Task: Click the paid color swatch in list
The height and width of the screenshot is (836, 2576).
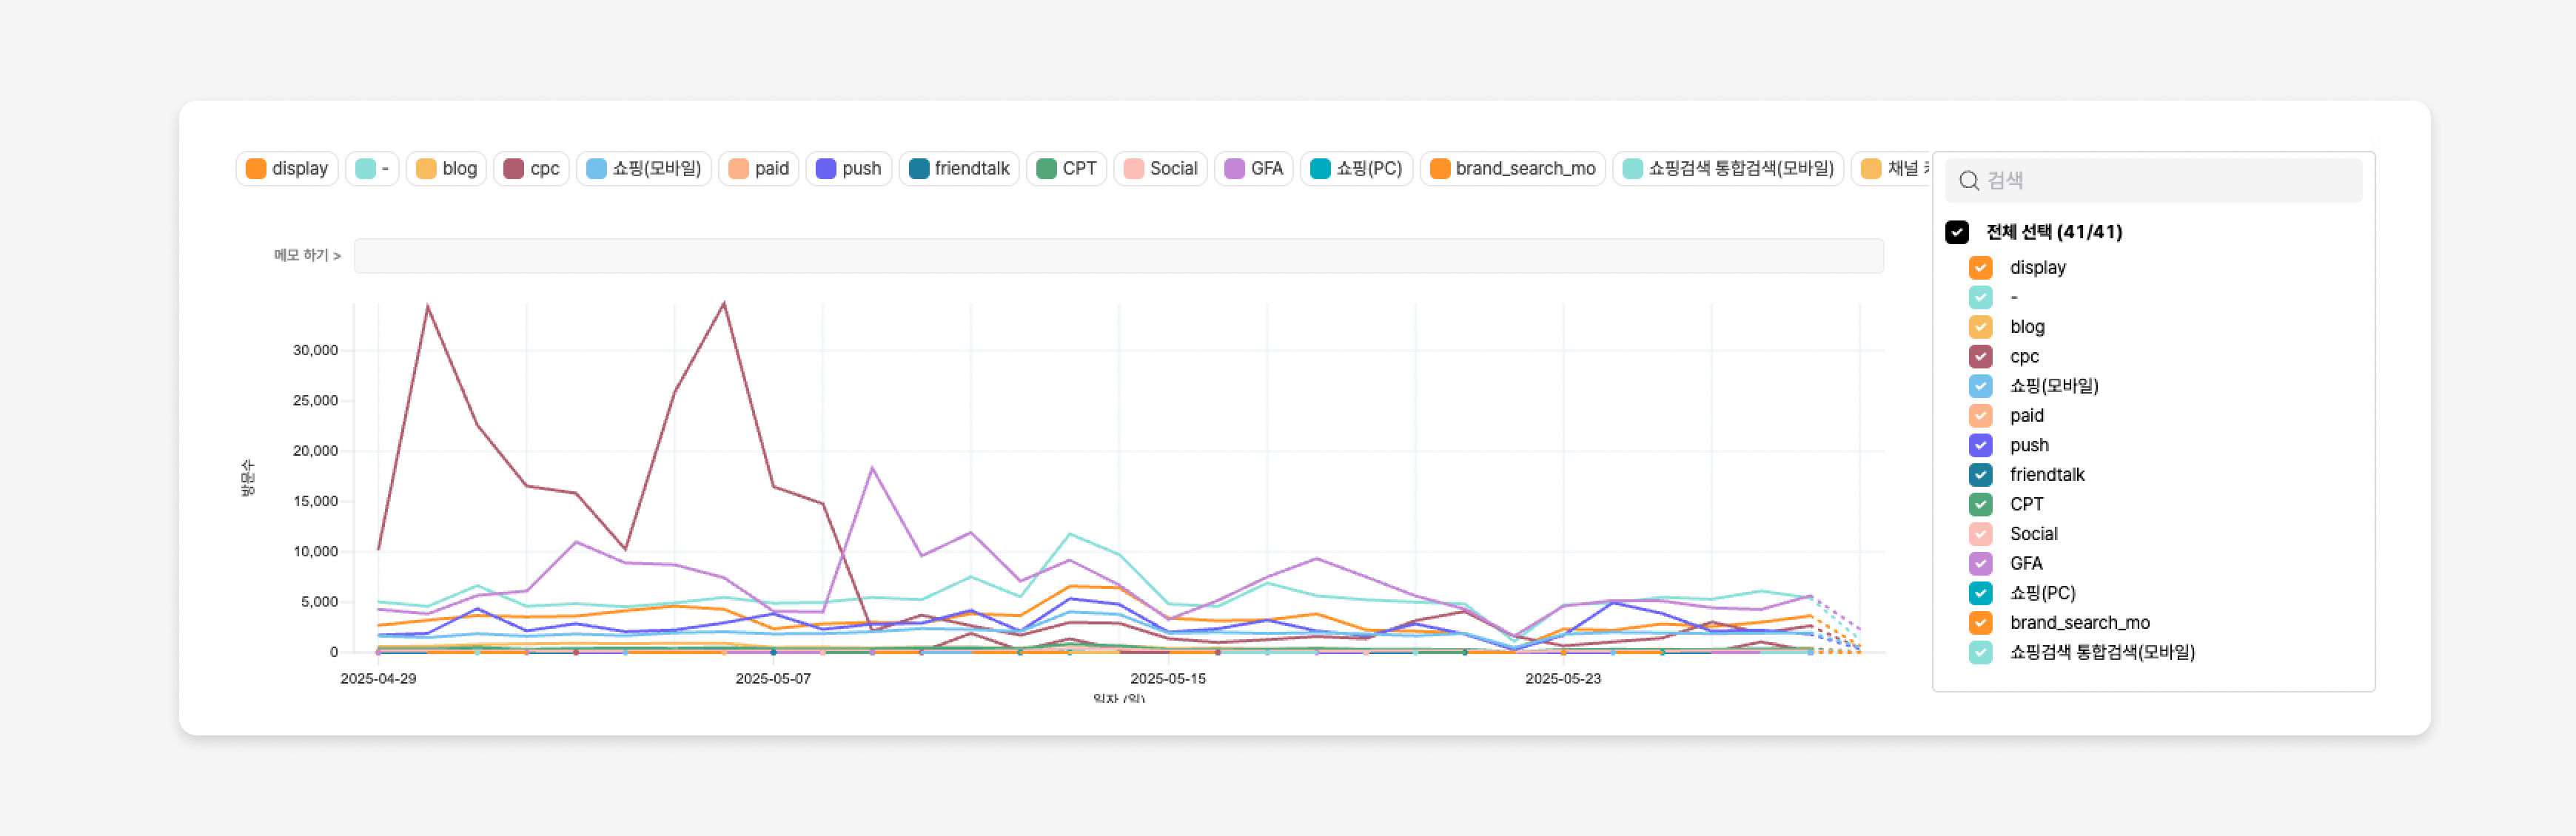Action: point(1980,415)
